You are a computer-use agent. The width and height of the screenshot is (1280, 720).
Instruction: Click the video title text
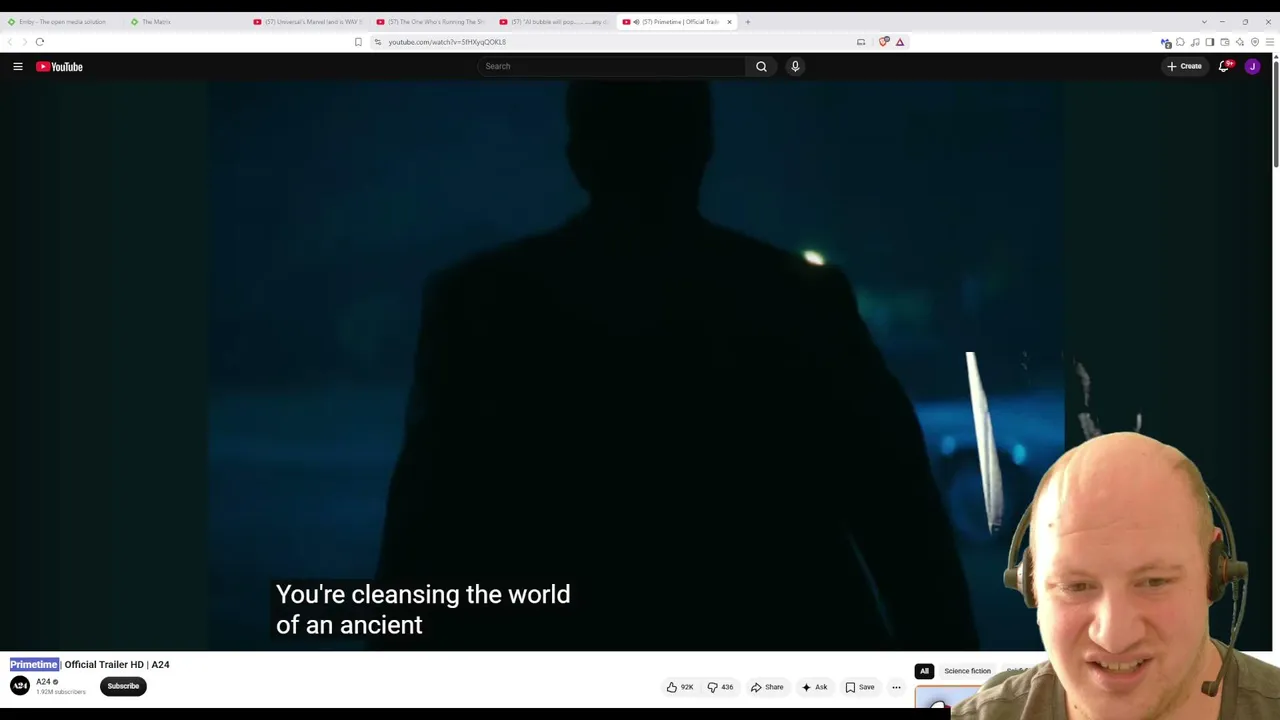[90, 664]
